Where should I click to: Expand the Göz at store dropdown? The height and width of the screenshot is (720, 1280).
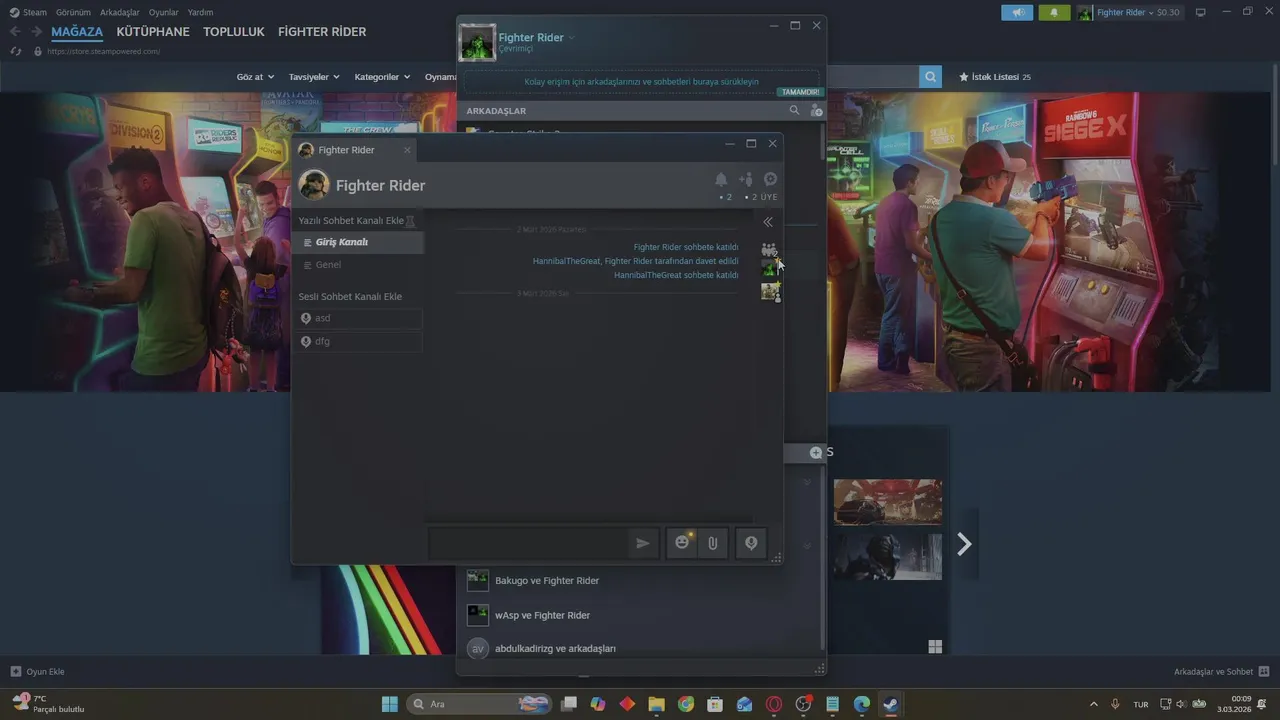[255, 77]
